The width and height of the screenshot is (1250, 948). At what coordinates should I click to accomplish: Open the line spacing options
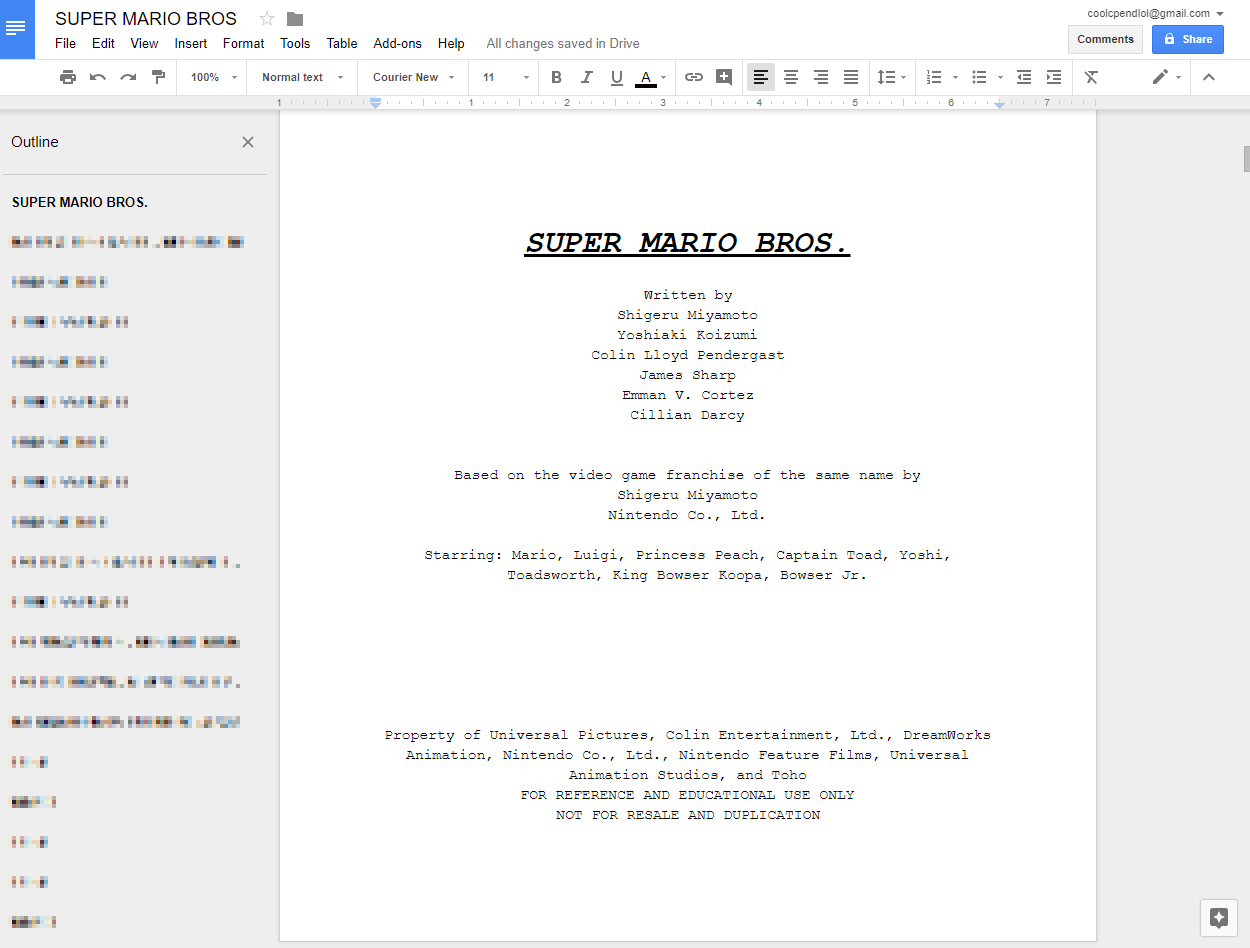pos(891,77)
